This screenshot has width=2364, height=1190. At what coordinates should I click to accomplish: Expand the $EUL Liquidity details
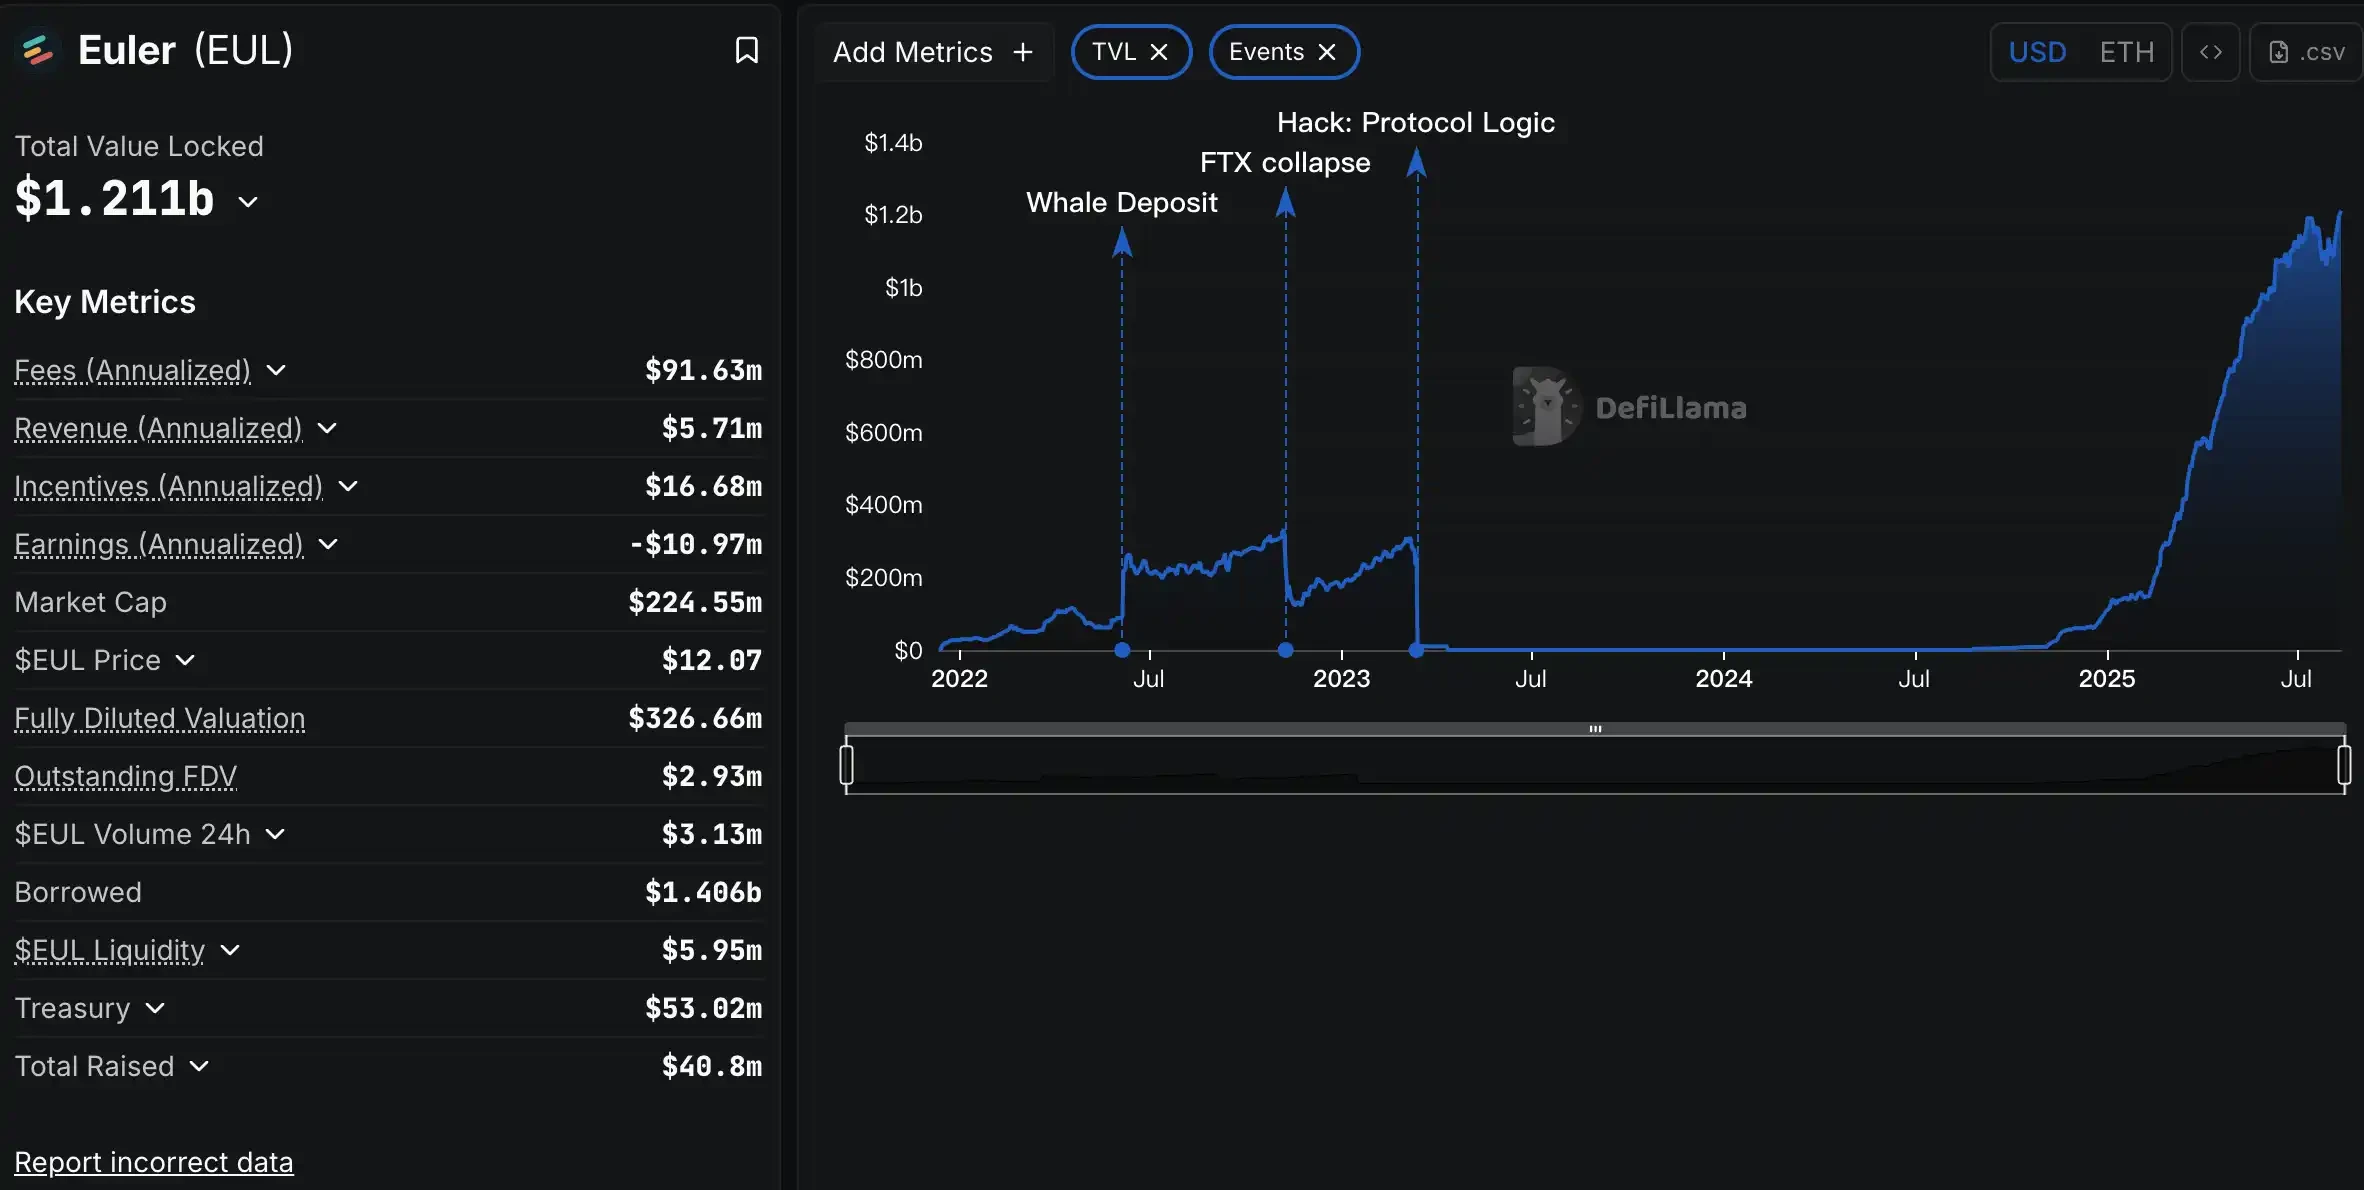pyautogui.click(x=228, y=951)
